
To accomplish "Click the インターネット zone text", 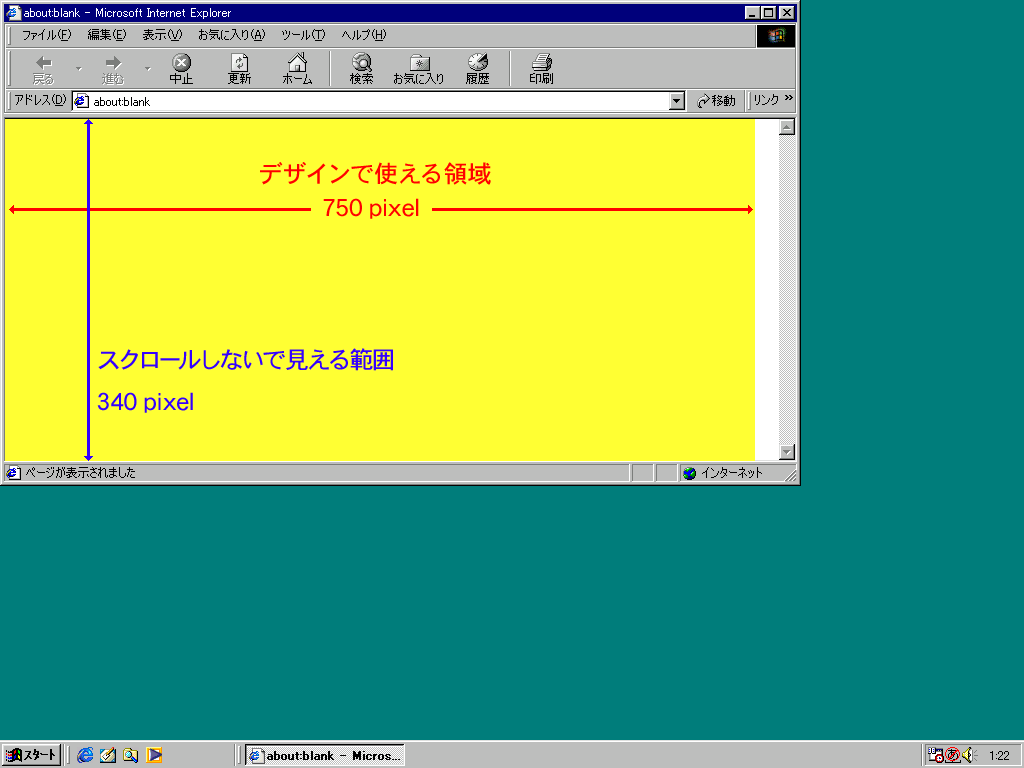I will tap(731, 473).
